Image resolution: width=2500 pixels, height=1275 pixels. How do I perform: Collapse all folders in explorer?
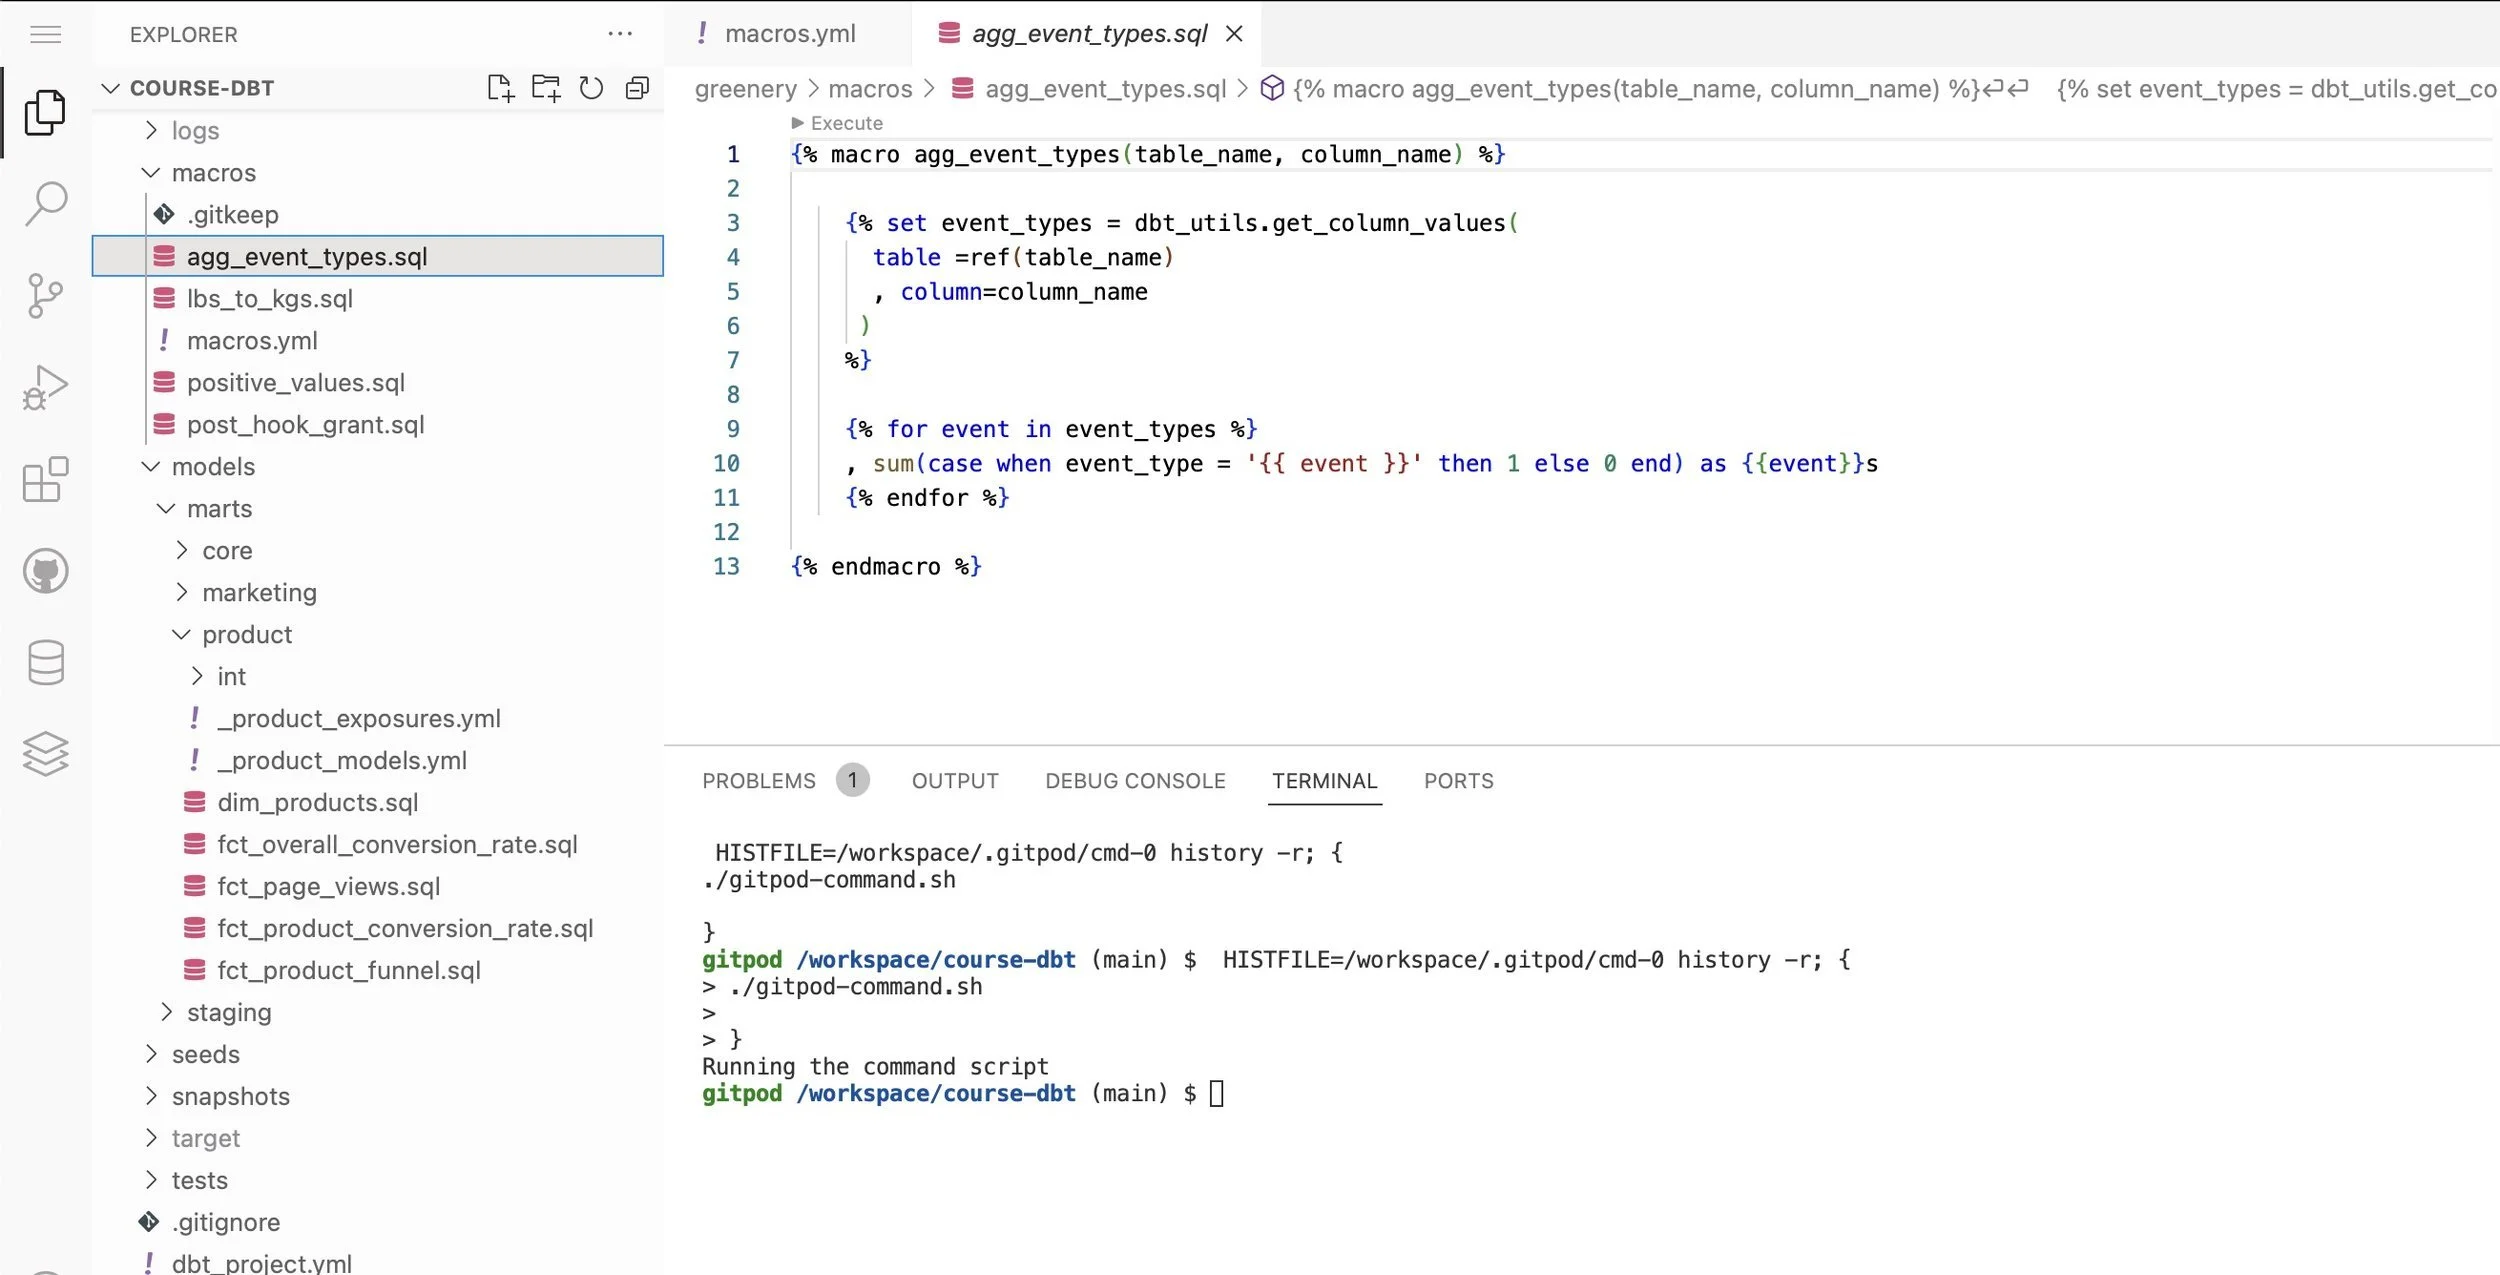(637, 88)
